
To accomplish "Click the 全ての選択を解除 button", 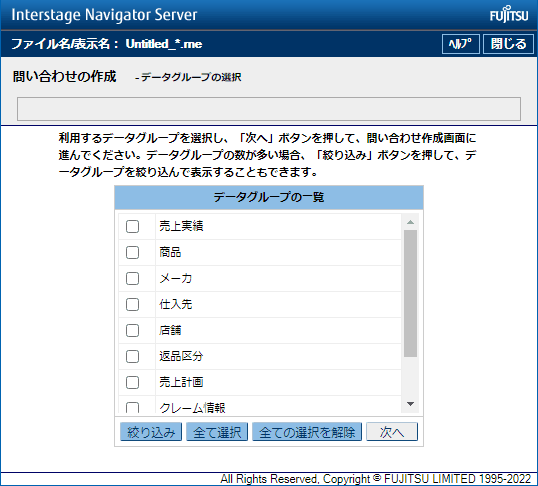I will tap(307, 432).
